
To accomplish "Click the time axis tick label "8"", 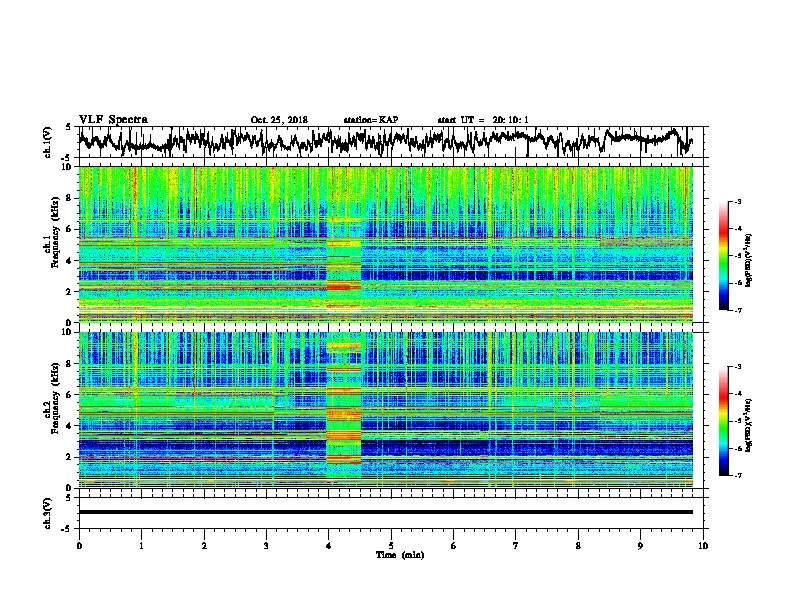I will [578, 546].
